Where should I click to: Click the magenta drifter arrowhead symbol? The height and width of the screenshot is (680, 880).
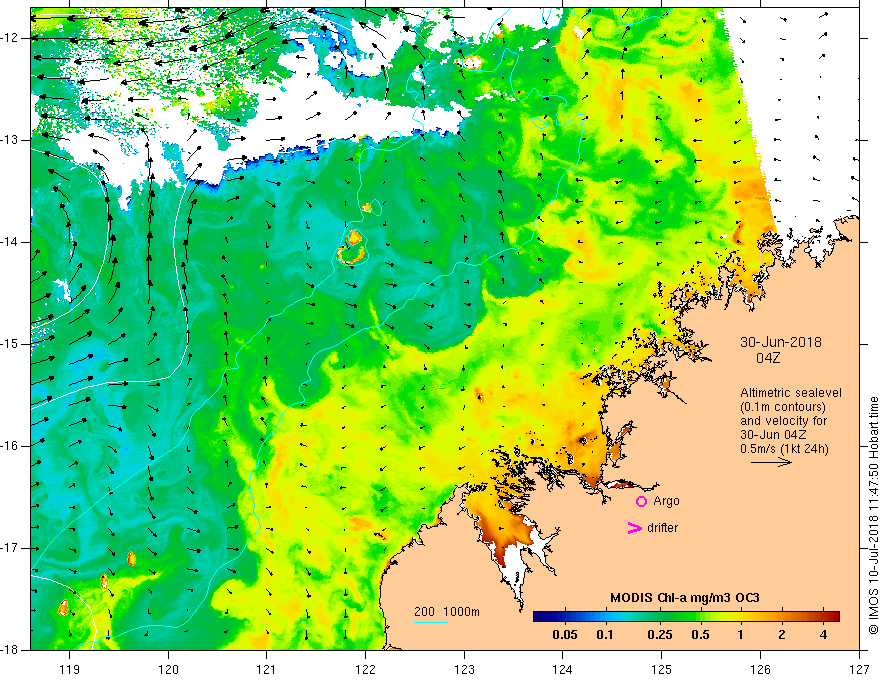(x=634, y=528)
